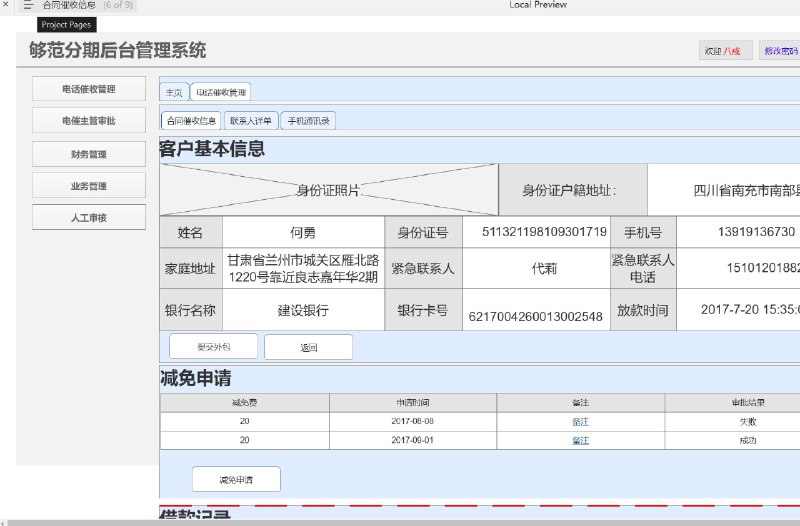The width and height of the screenshot is (800, 526).
Task: Click the ID number 511321198109301719
Action: pos(544,232)
